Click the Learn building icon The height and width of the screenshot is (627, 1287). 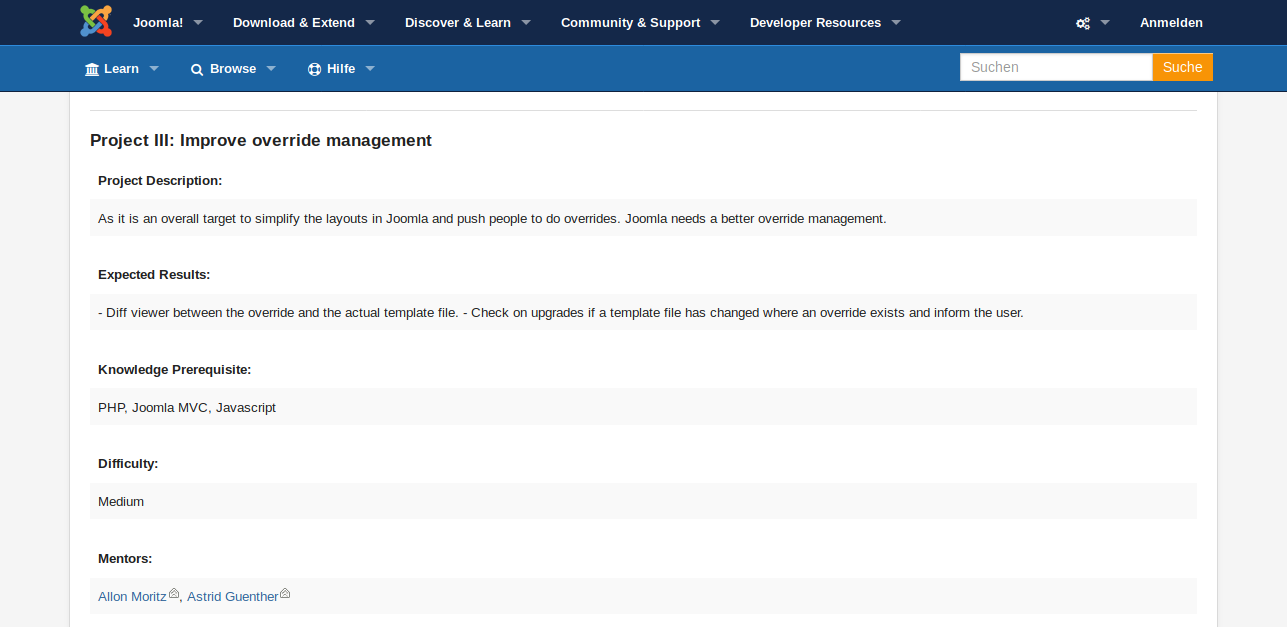point(92,69)
